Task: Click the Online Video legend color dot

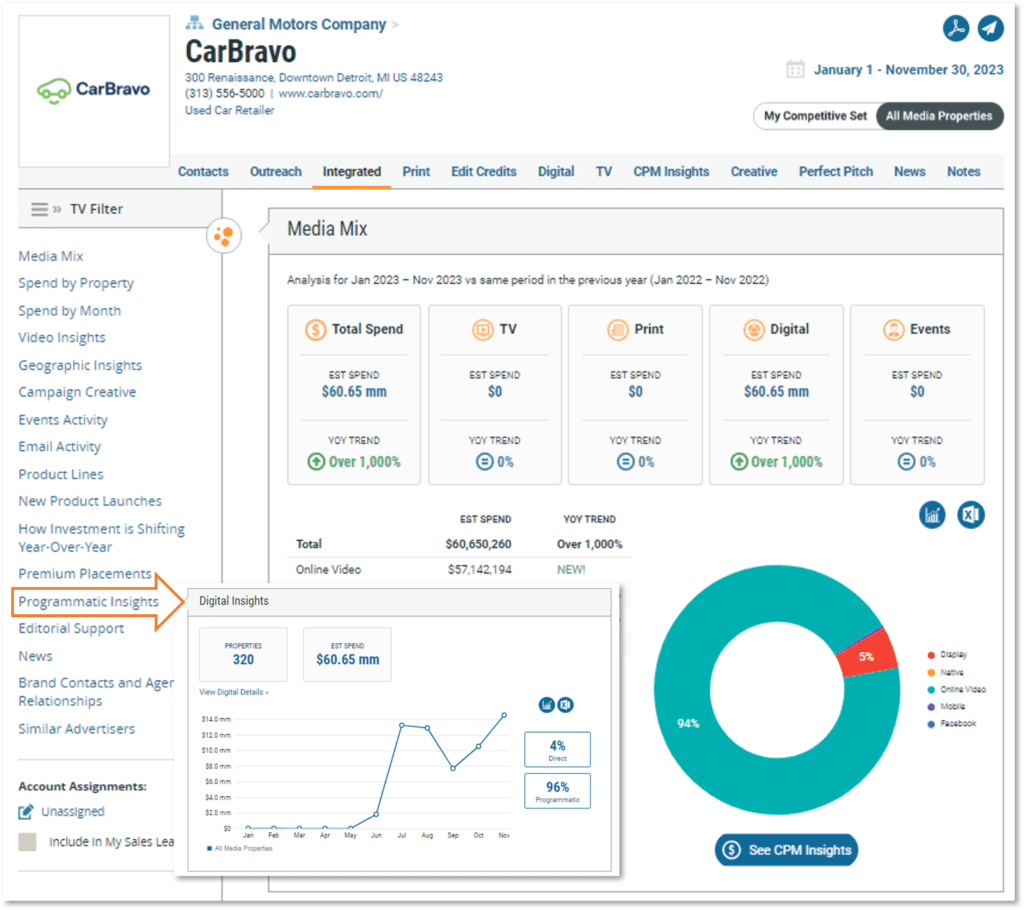Action: point(931,690)
